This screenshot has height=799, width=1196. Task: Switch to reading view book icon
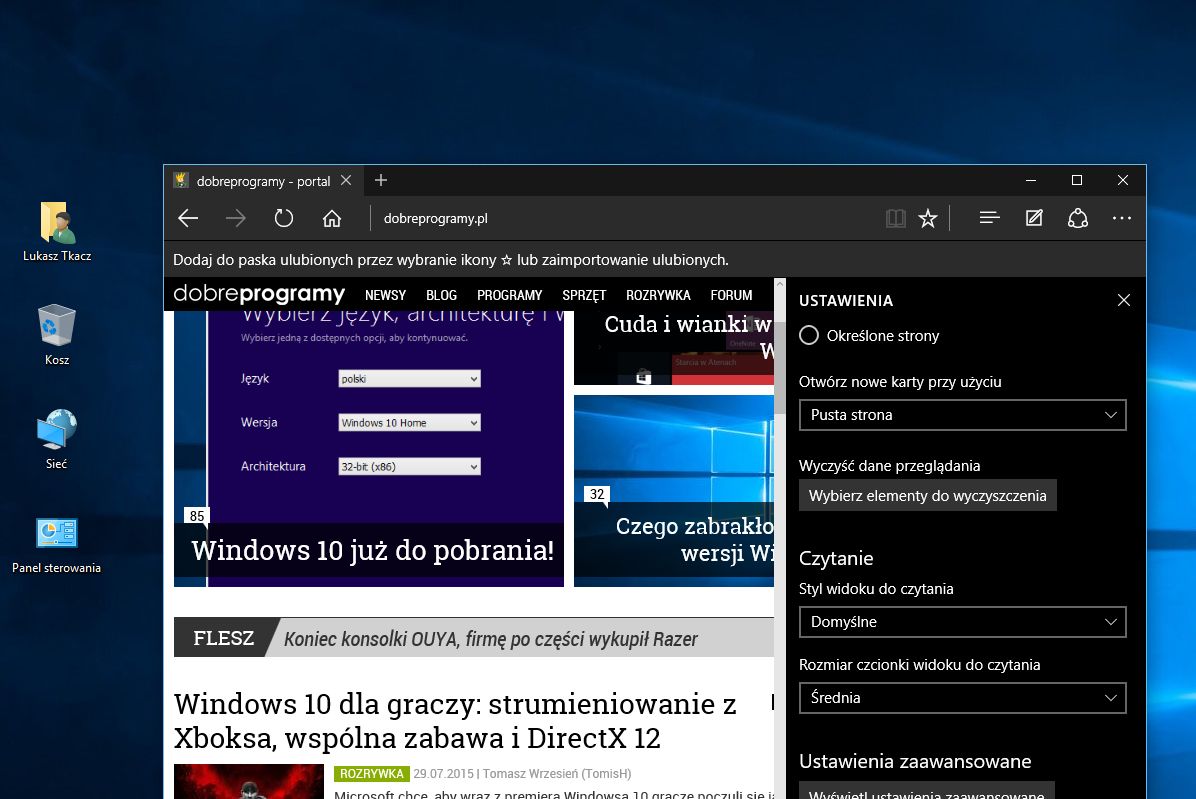895,219
